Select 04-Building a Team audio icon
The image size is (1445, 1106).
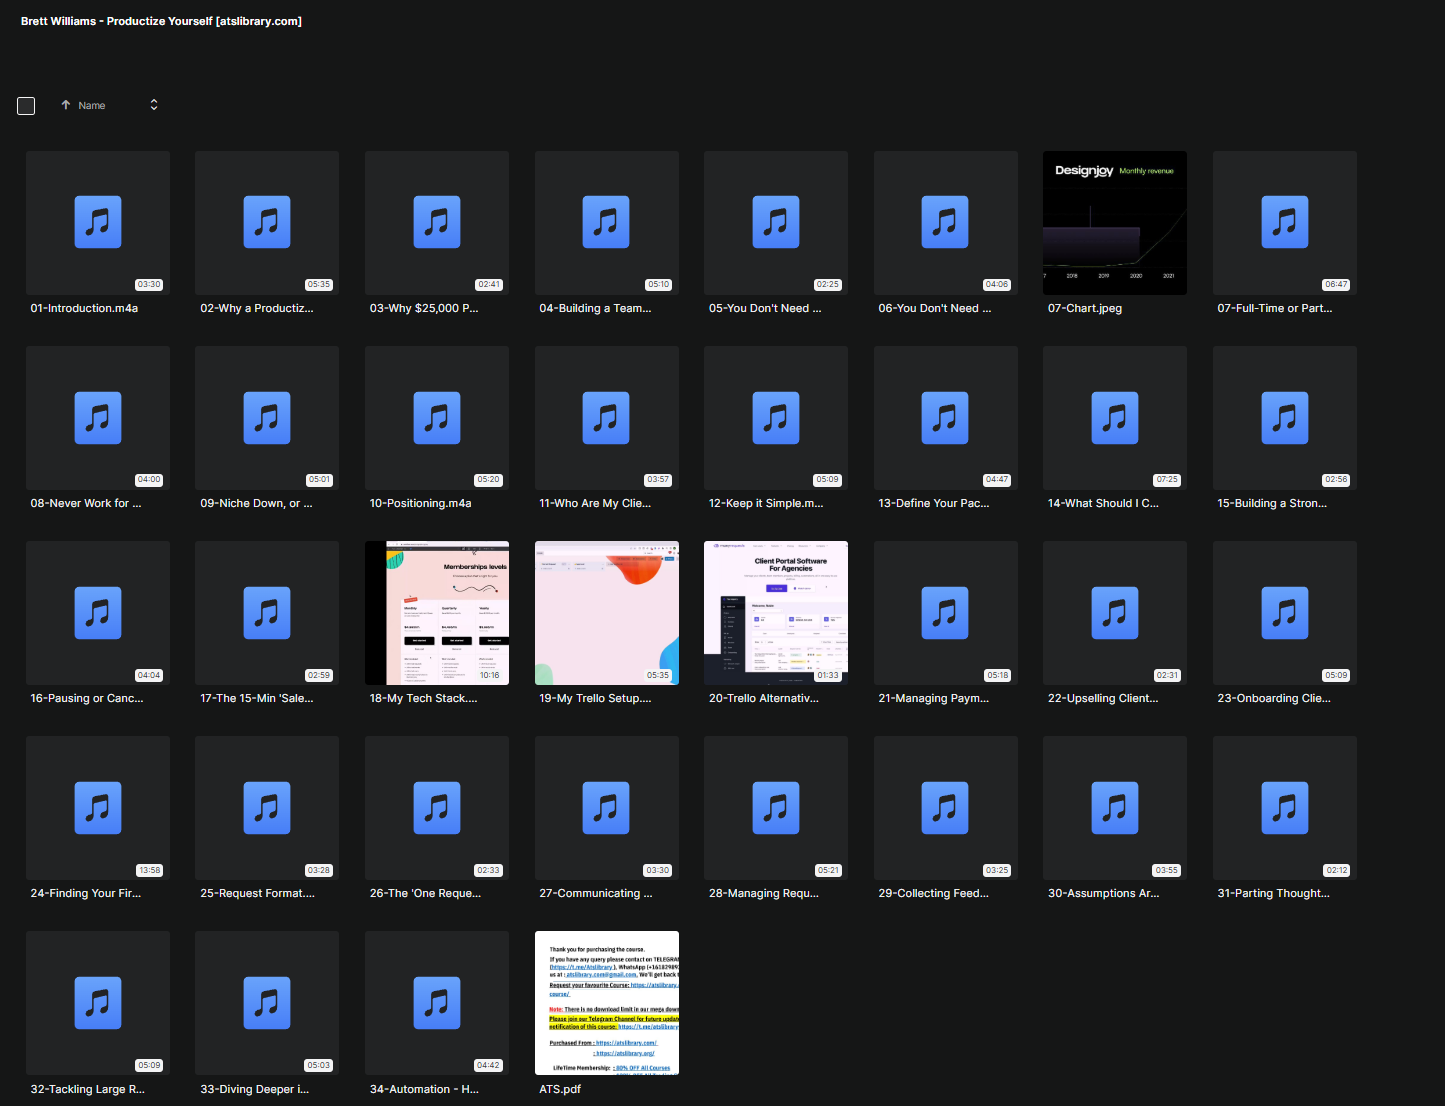pyautogui.click(x=606, y=222)
